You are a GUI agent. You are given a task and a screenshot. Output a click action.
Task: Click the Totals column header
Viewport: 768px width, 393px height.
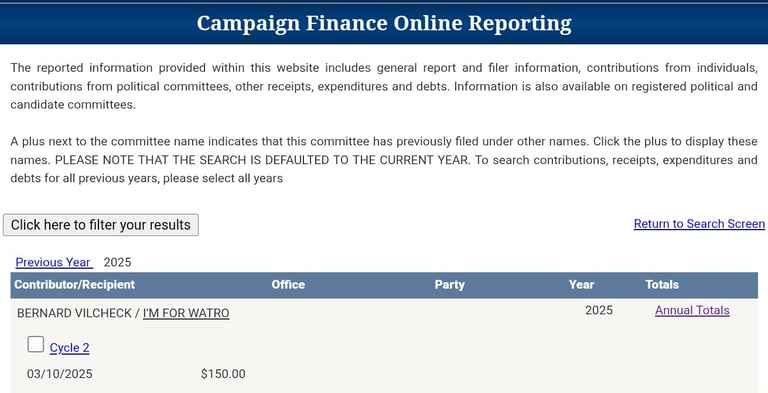point(662,285)
